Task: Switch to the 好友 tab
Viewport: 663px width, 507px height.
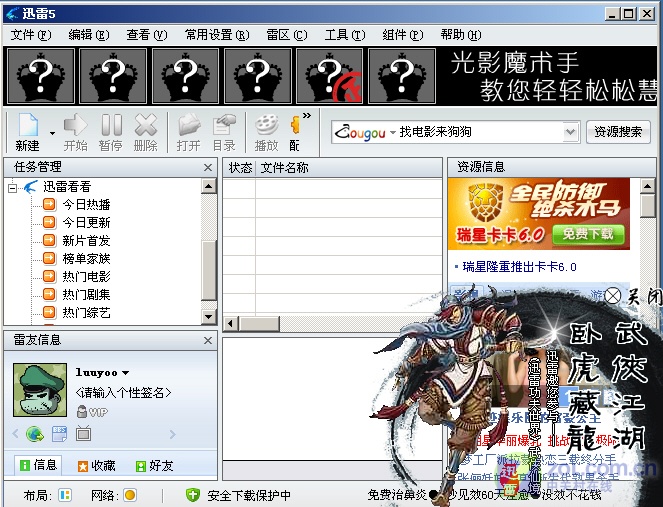Action: coord(154,466)
